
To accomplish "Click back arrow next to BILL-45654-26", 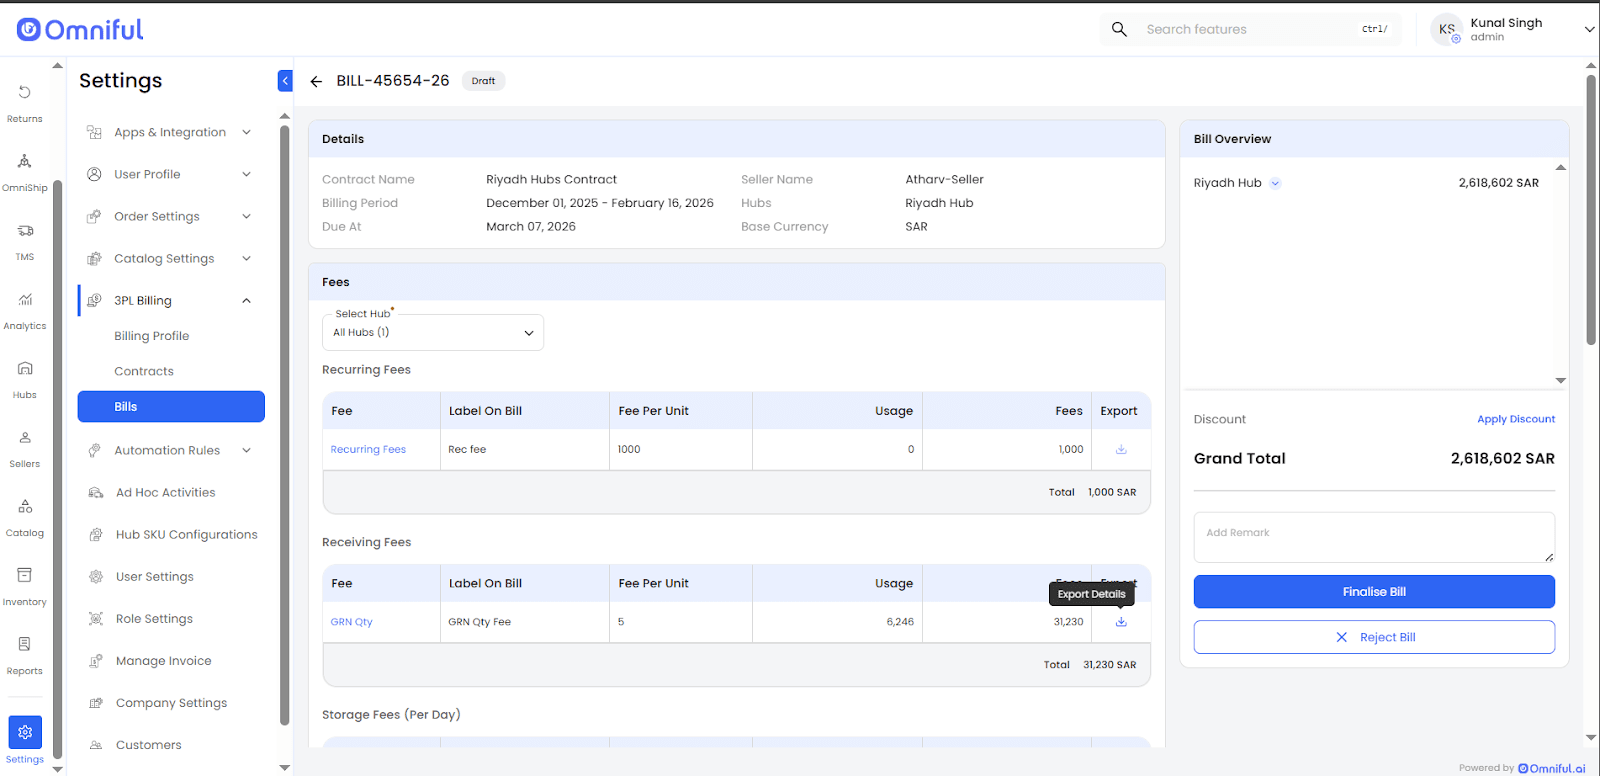I will point(316,81).
